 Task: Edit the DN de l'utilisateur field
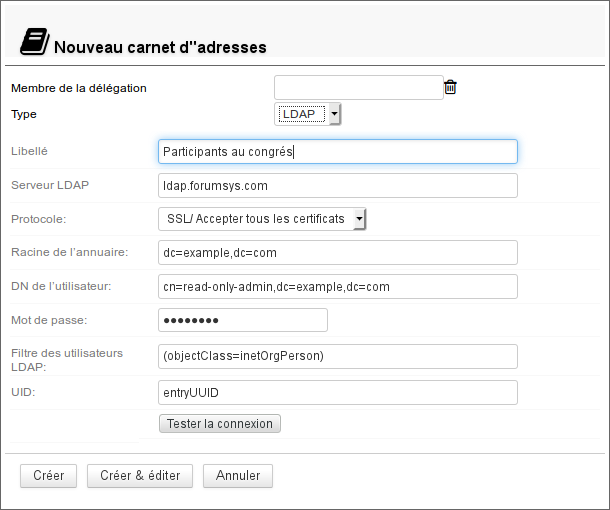coord(337,287)
